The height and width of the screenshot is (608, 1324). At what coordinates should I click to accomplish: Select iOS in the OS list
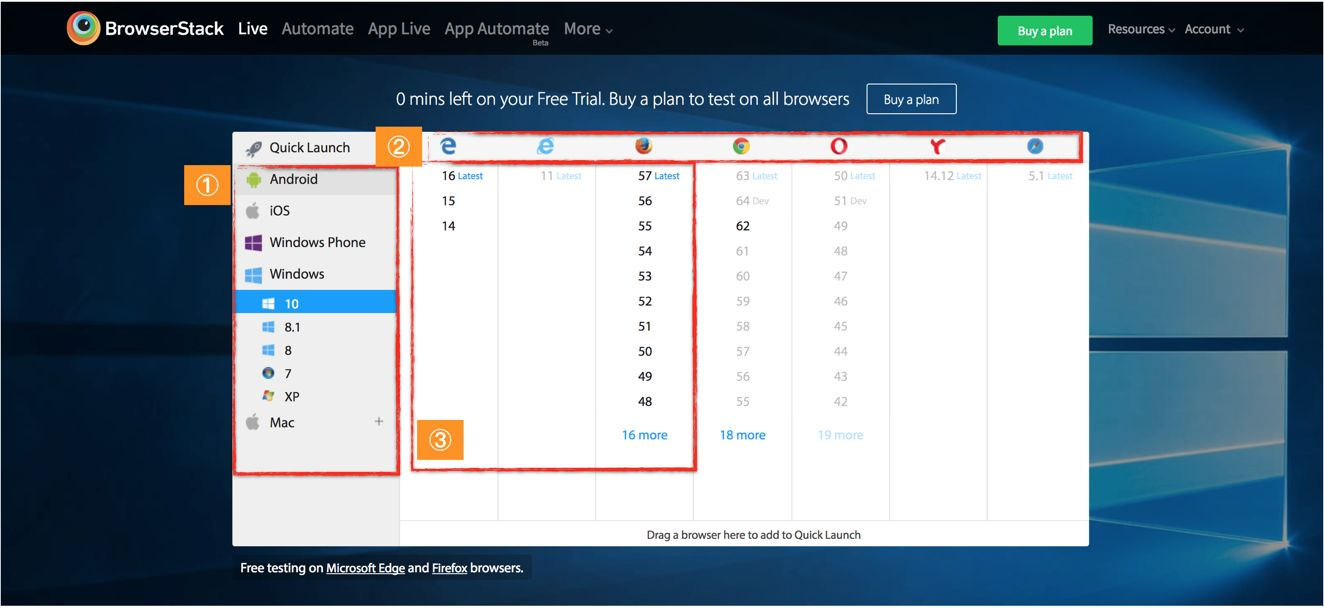(x=315, y=211)
